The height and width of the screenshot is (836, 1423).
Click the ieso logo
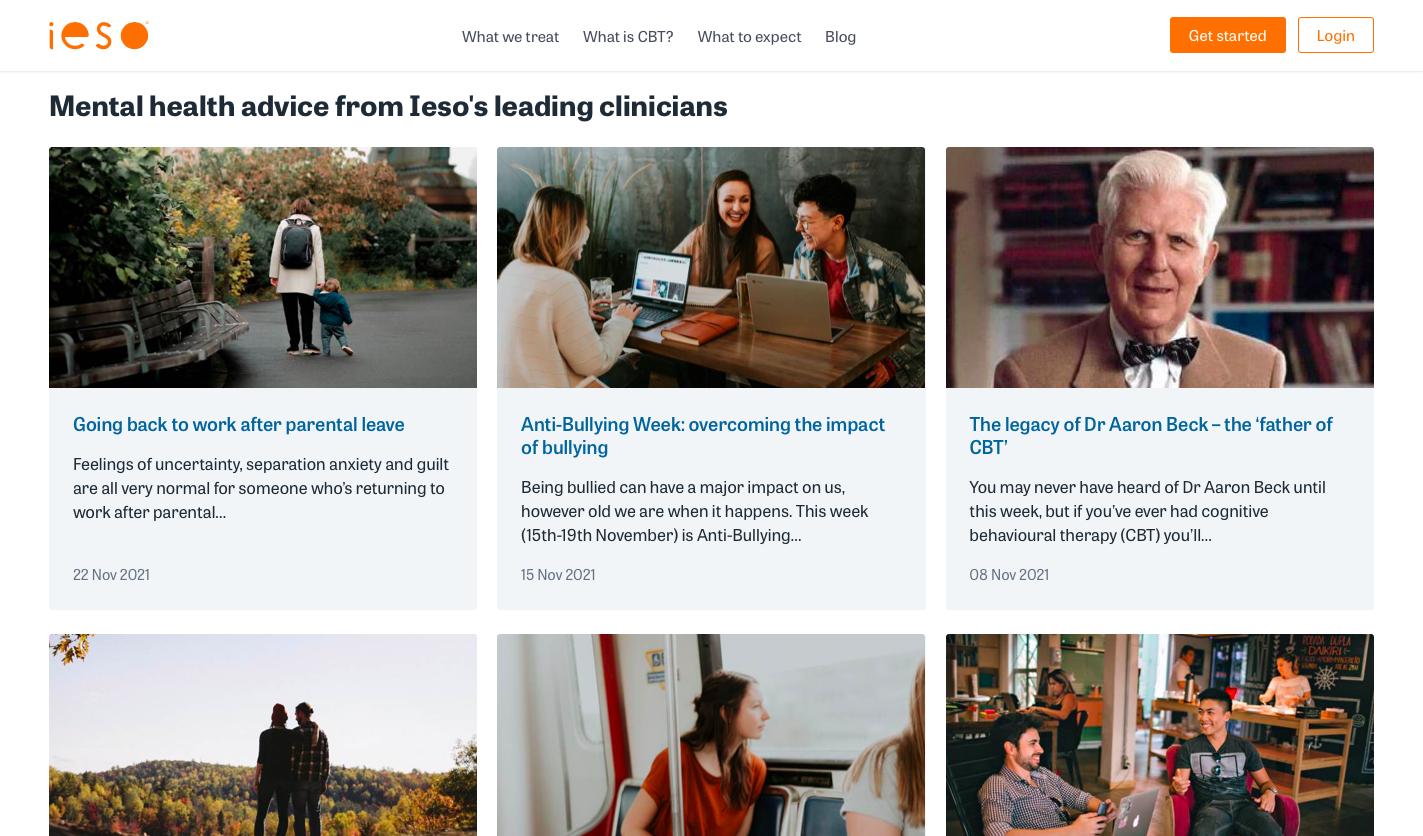click(x=99, y=35)
